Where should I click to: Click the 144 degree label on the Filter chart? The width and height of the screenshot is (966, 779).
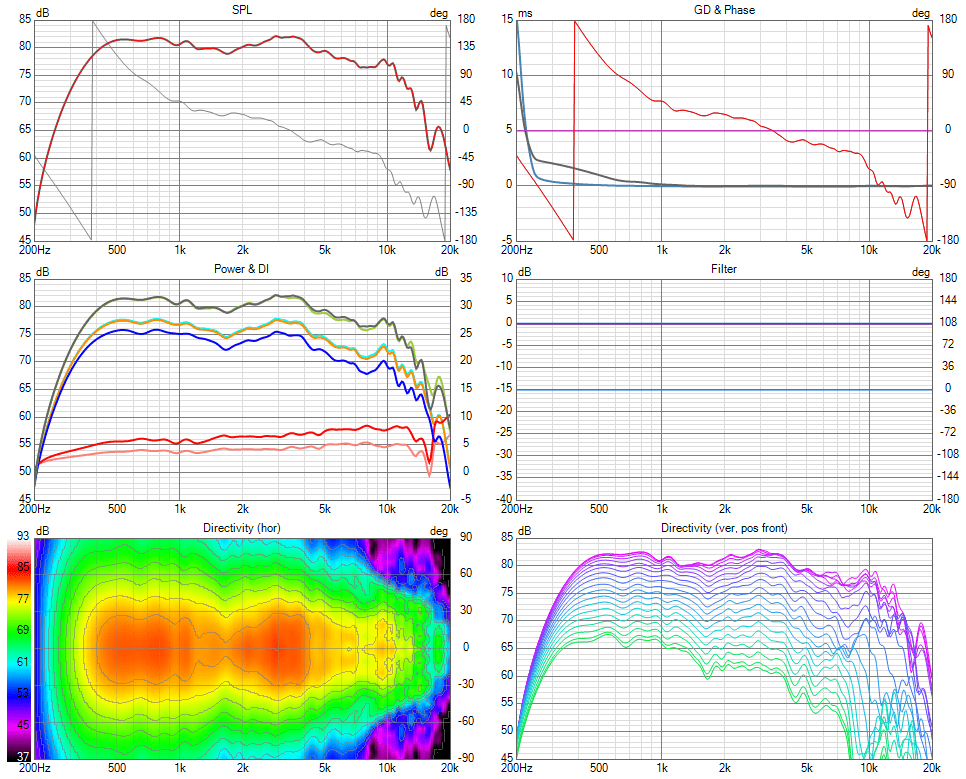click(948, 300)
